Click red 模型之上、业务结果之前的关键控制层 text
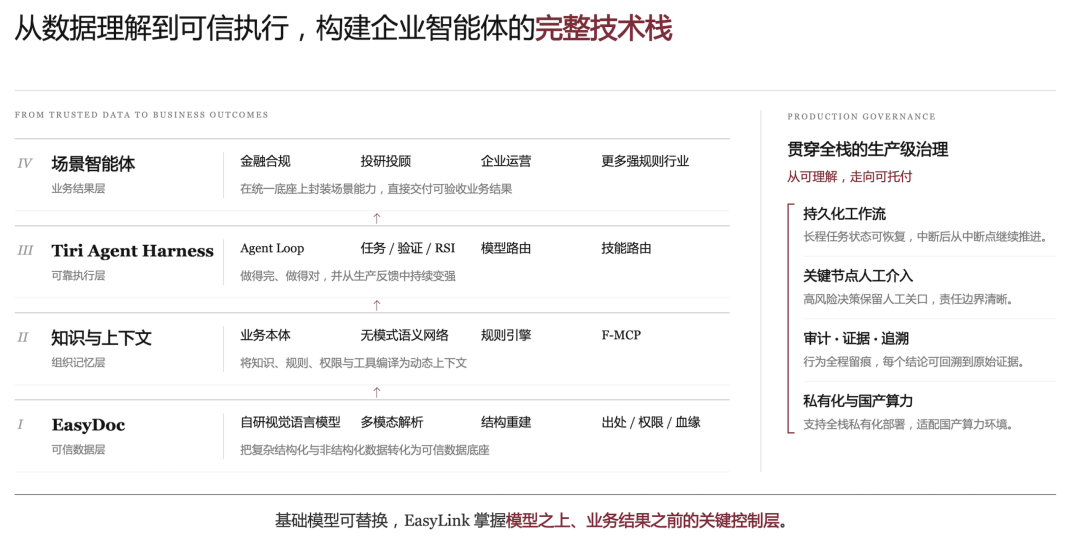 point(643,520)
